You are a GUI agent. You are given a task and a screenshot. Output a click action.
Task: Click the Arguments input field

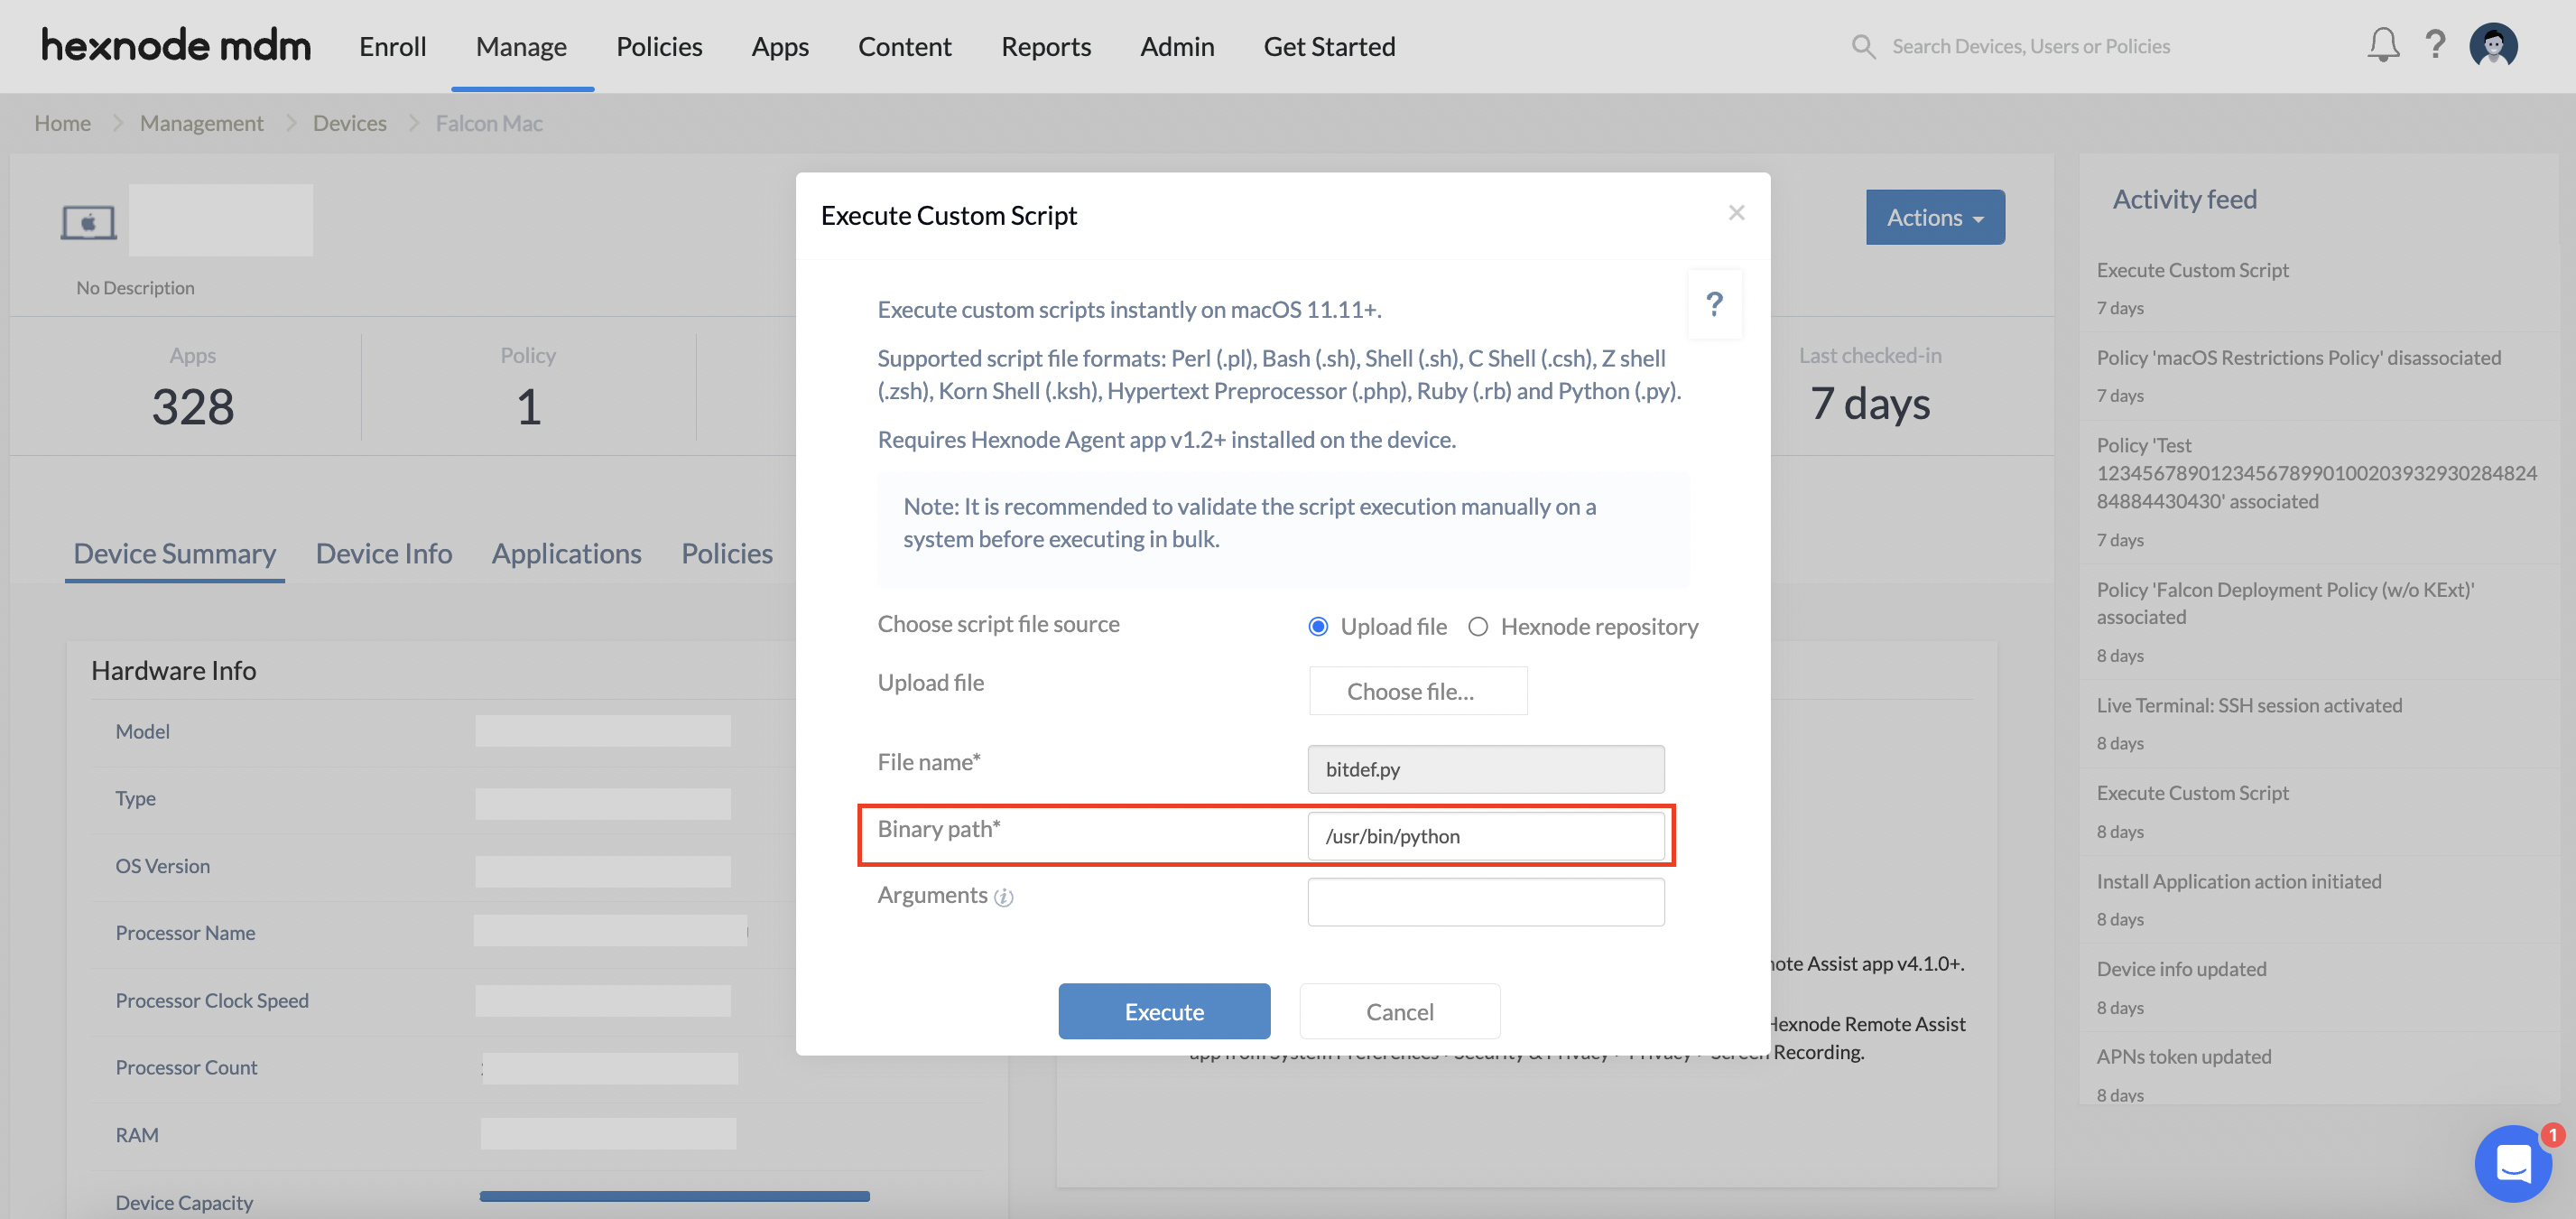click(x=1485, y=902)
